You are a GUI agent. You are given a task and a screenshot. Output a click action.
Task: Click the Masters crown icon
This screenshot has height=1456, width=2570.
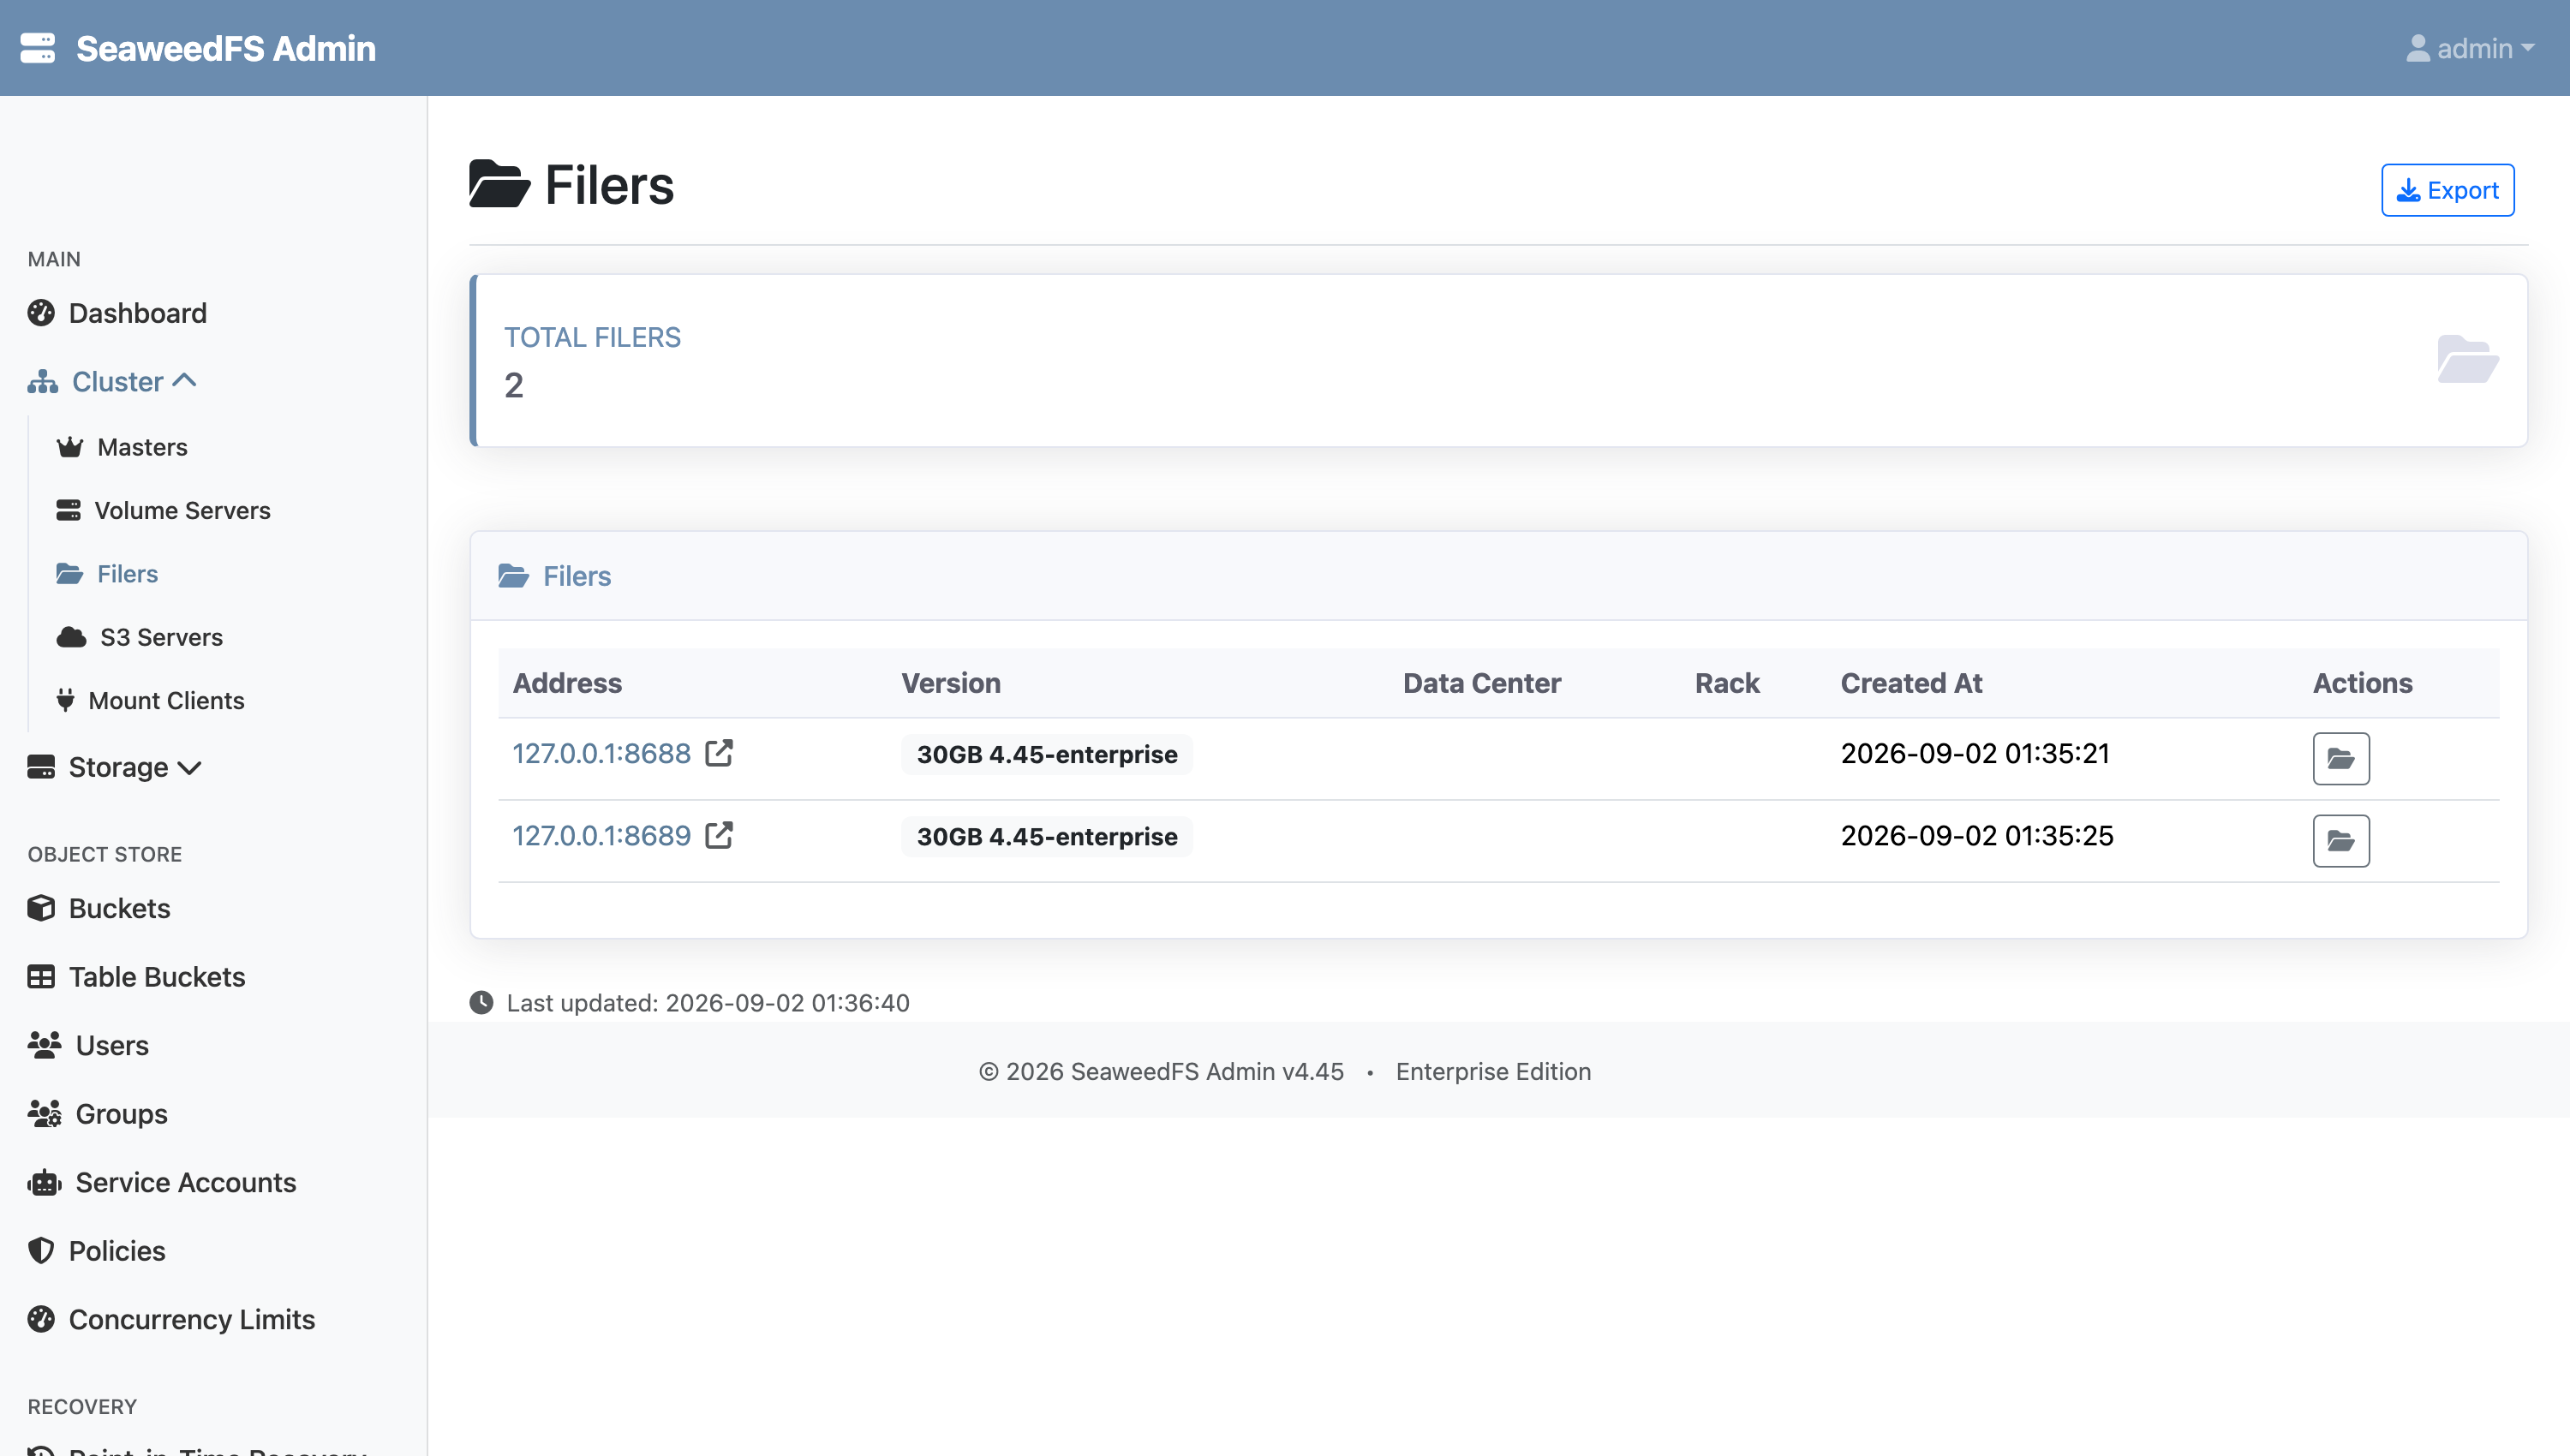pos(70,447)
